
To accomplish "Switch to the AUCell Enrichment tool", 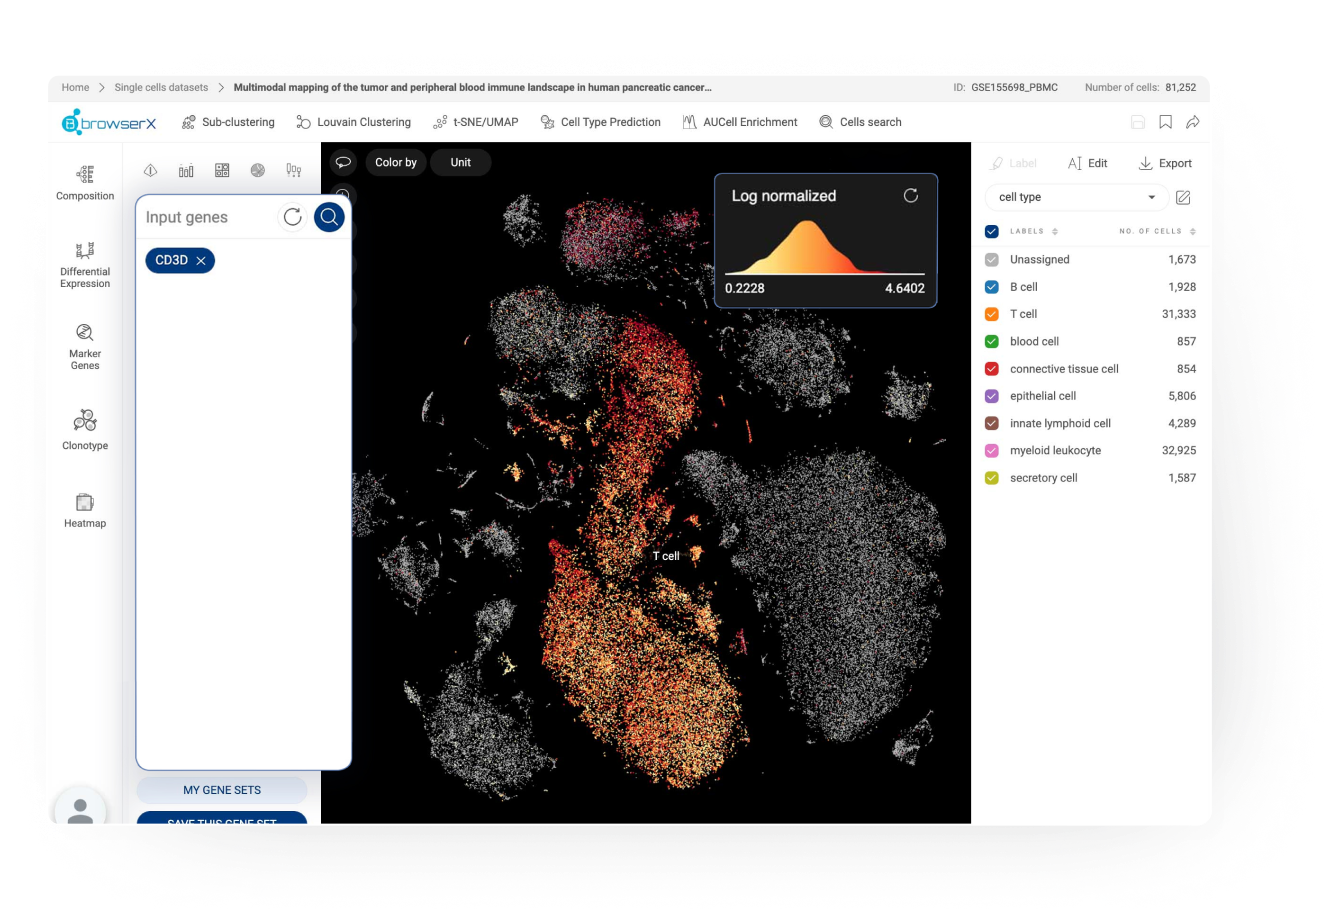I will [740, 122].
